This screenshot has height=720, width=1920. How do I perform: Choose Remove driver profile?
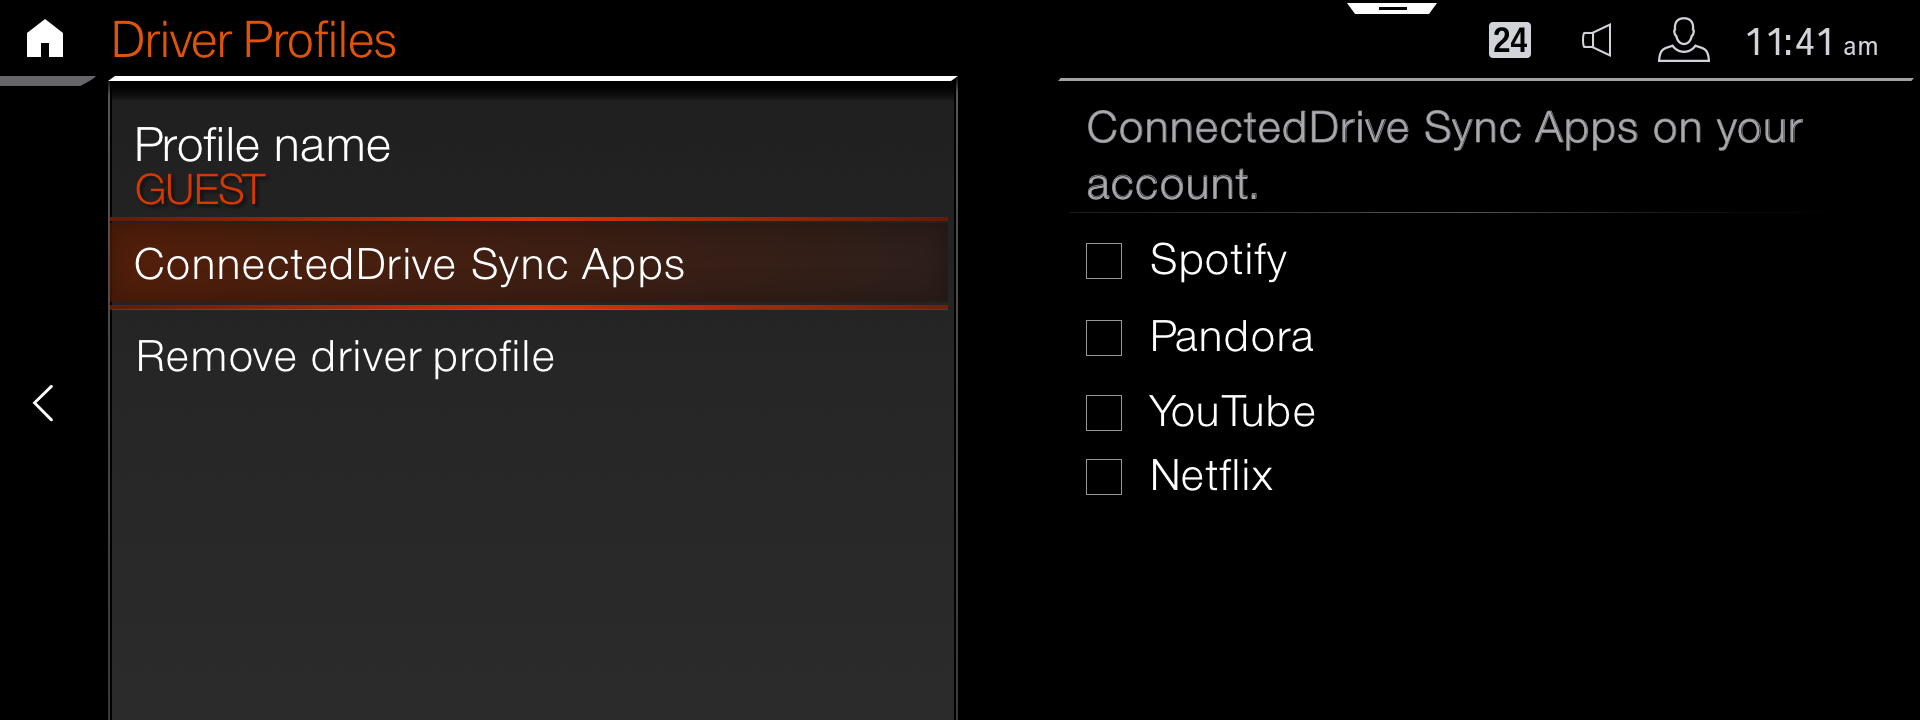click(x=345, y=357)
